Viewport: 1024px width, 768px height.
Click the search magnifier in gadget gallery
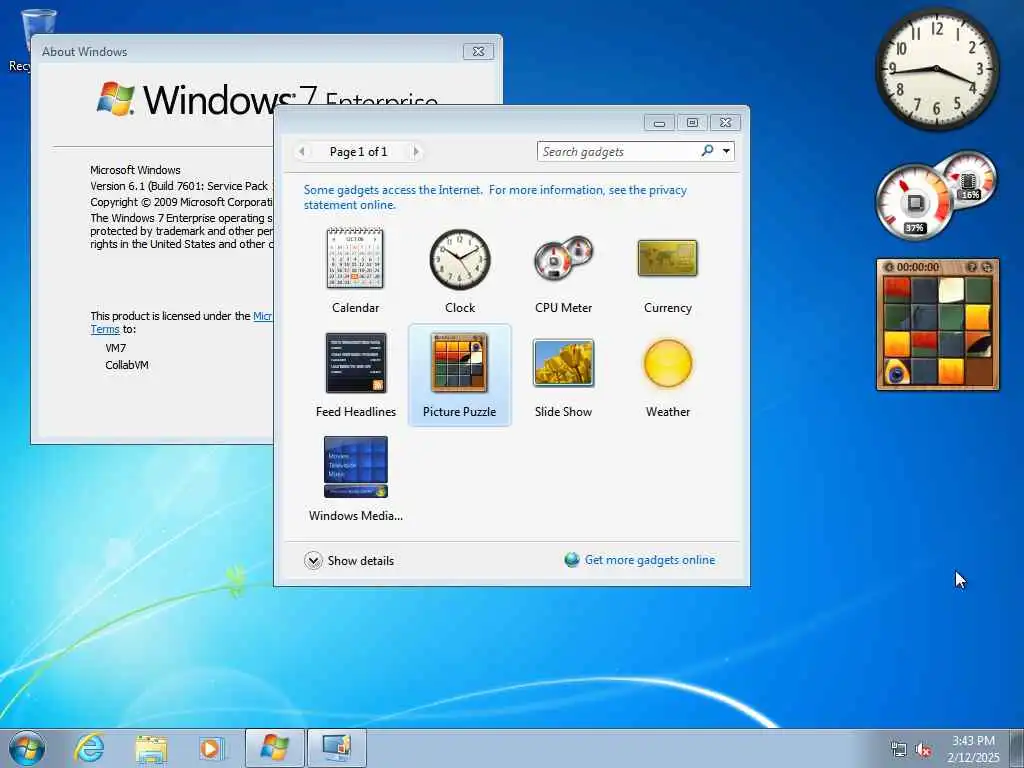(x=707, y=151)
